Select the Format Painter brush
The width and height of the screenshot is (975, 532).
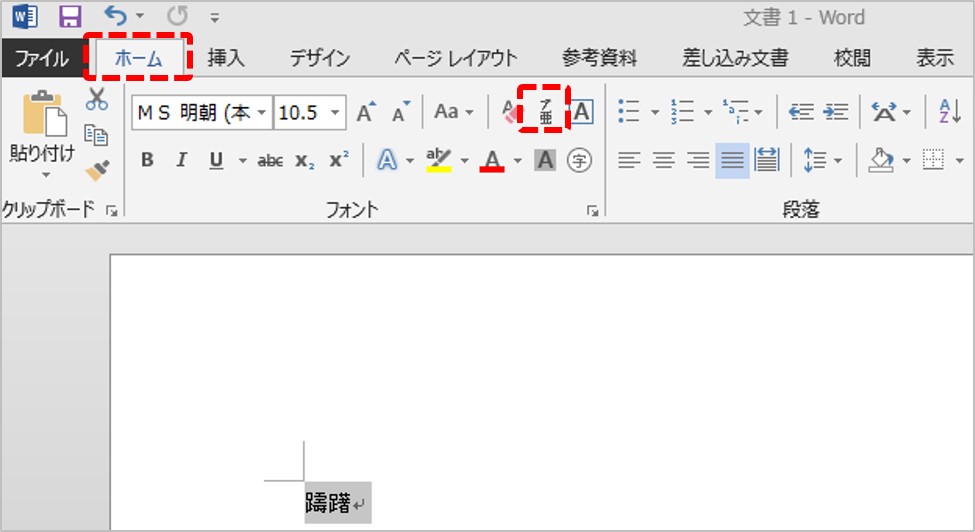point(98,170)
